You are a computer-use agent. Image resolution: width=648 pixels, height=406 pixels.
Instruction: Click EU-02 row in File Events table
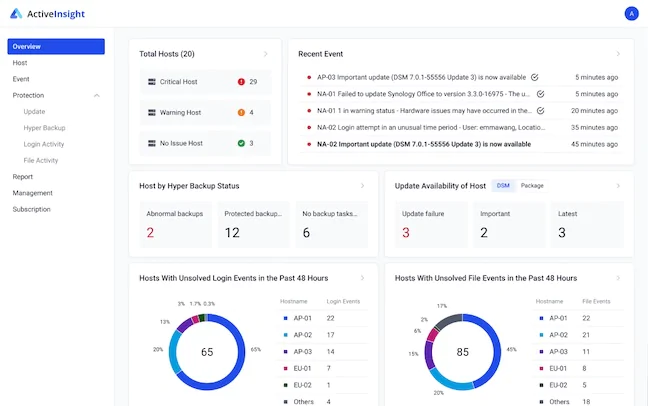(x=579, y=385)
